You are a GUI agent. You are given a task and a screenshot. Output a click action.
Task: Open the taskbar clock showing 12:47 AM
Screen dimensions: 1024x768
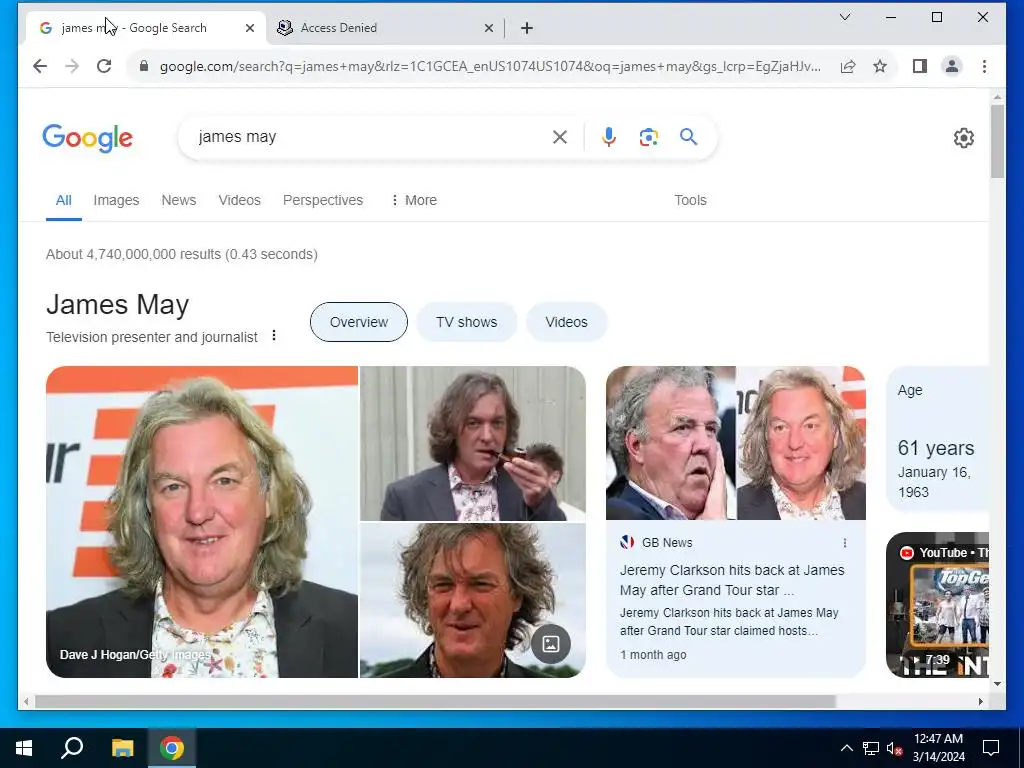938,748
